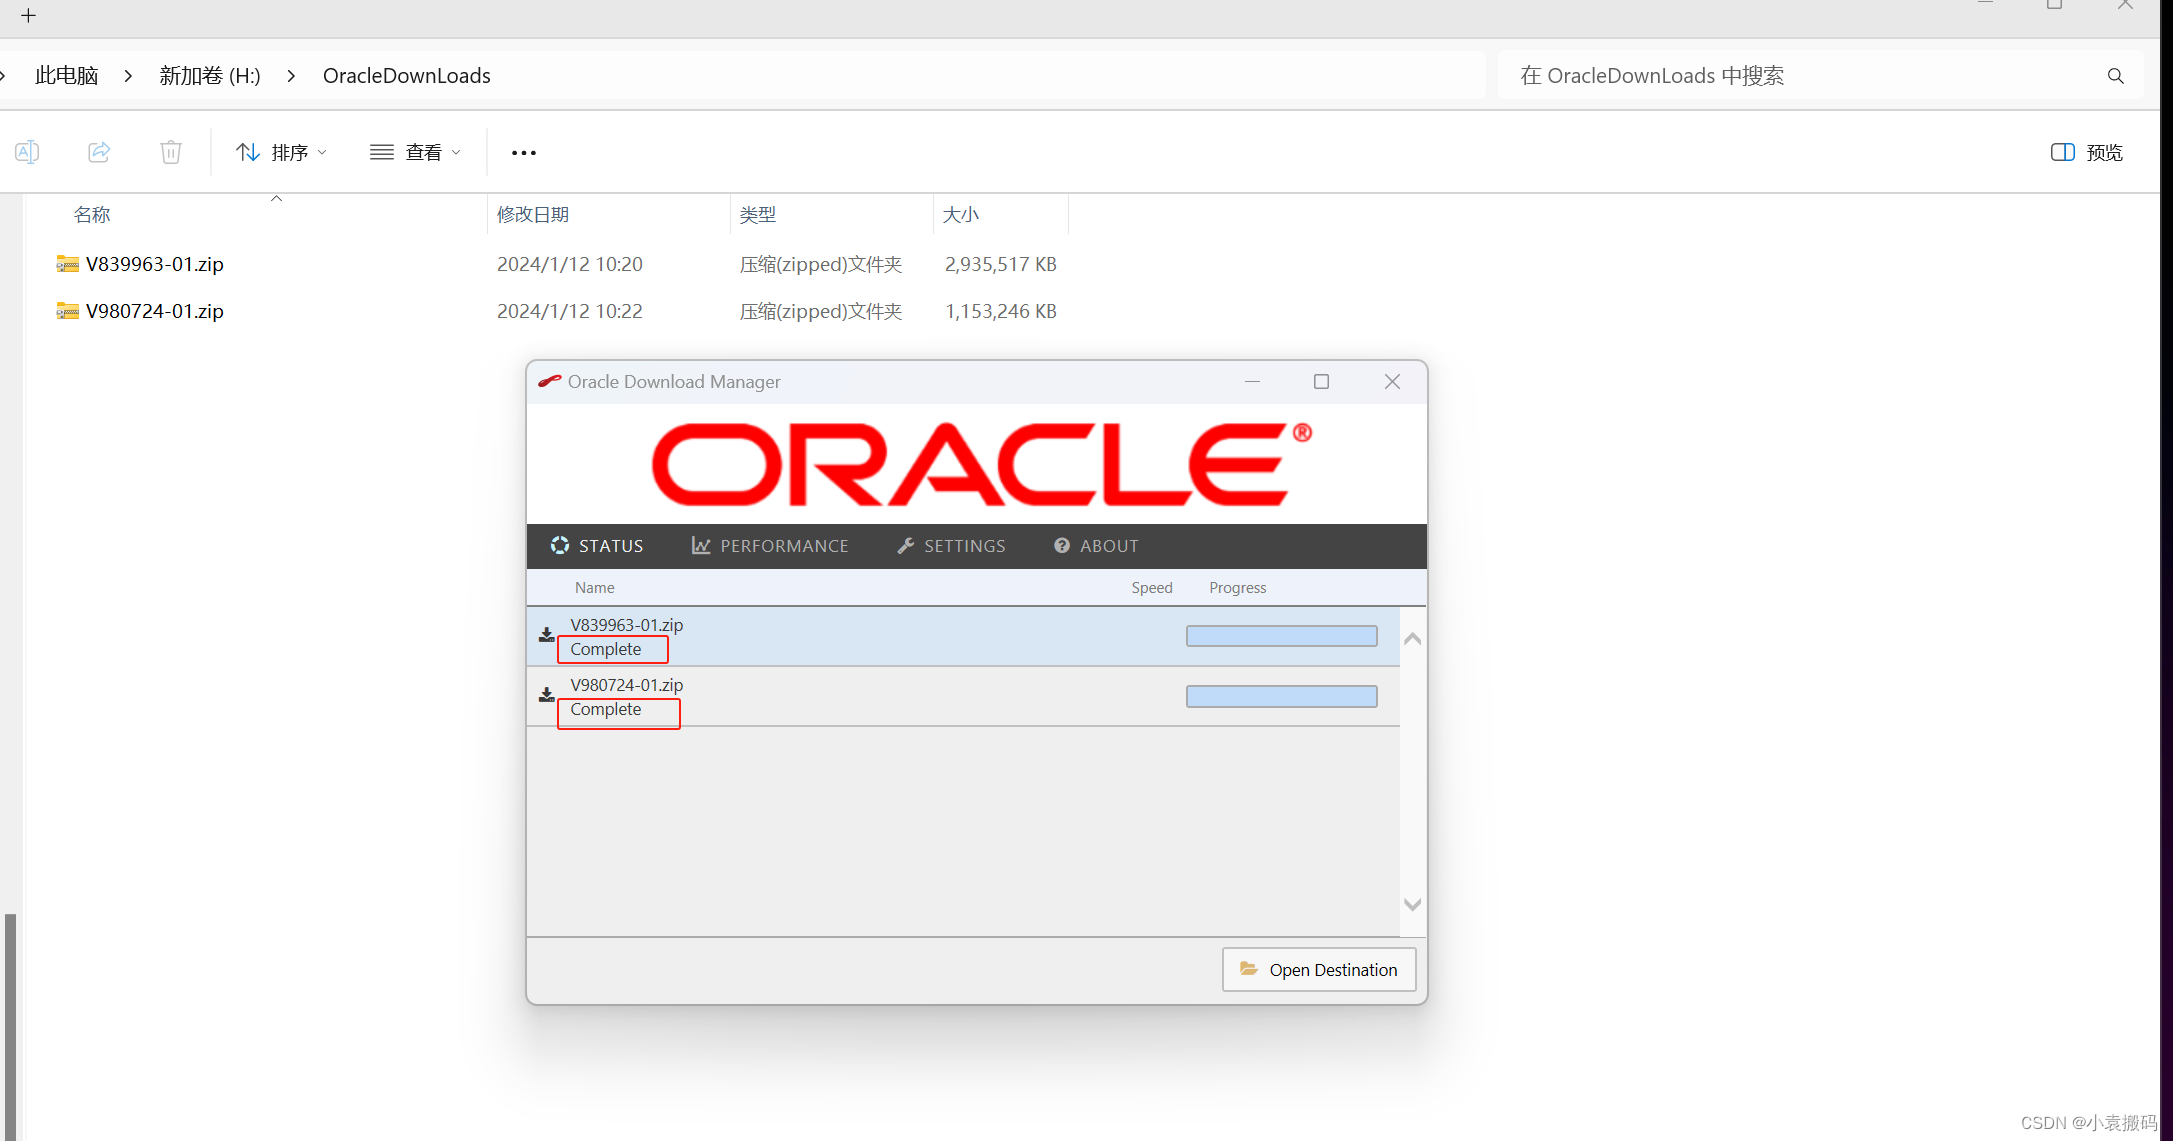The height and width of the screenshot is (1141, 2173).
Task: Click the search magnifier icon
Action: (2115, 75)
